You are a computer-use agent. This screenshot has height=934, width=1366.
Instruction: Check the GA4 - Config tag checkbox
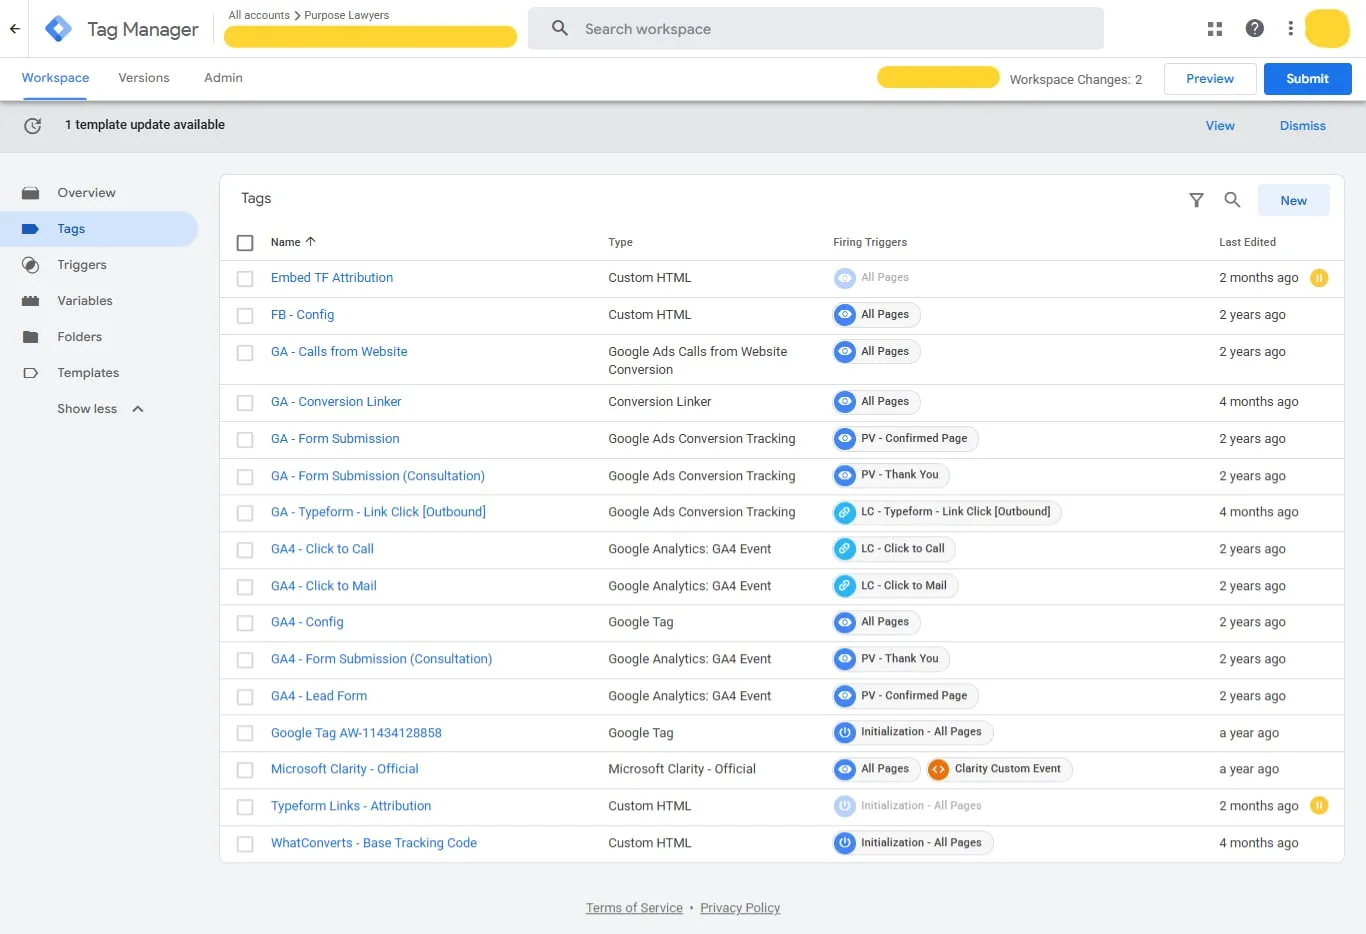pyautogui.click(x=245, y=623)
